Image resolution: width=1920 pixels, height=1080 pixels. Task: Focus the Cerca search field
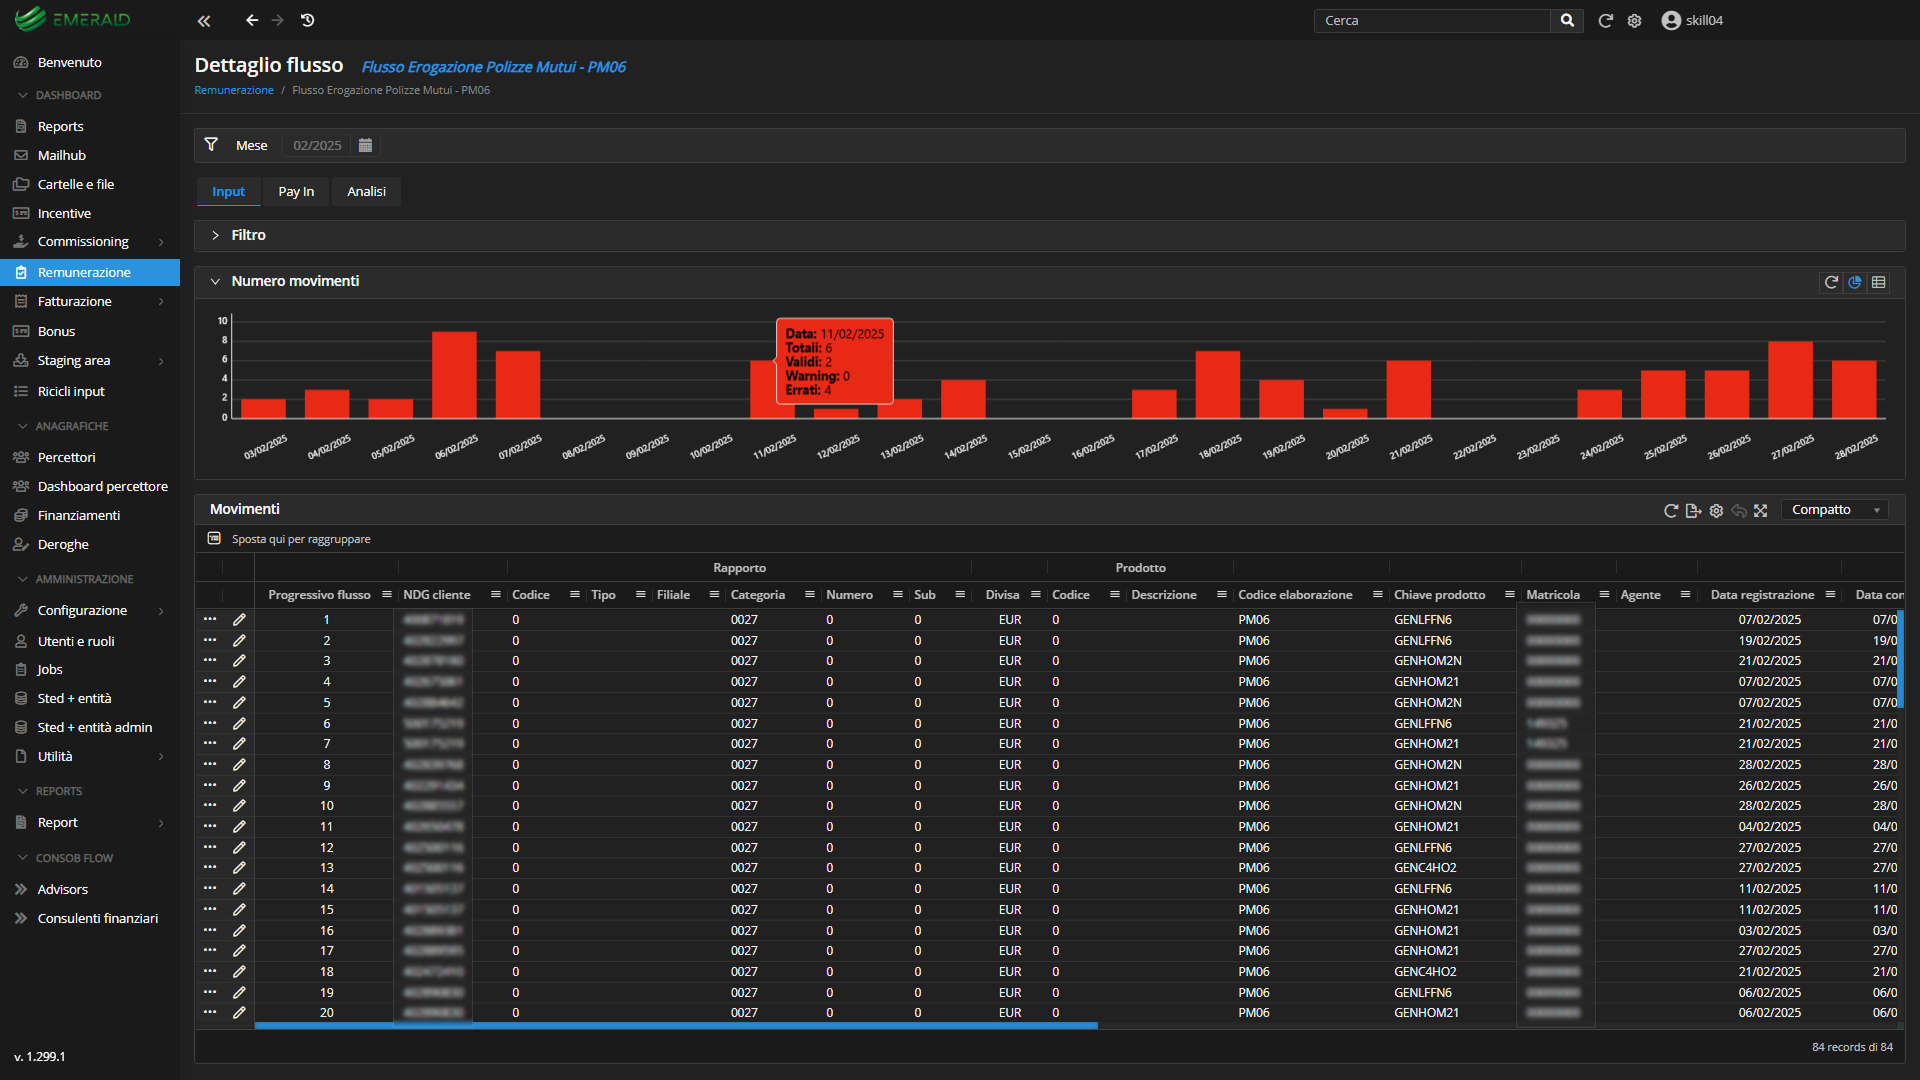[x=1432, y=20]
